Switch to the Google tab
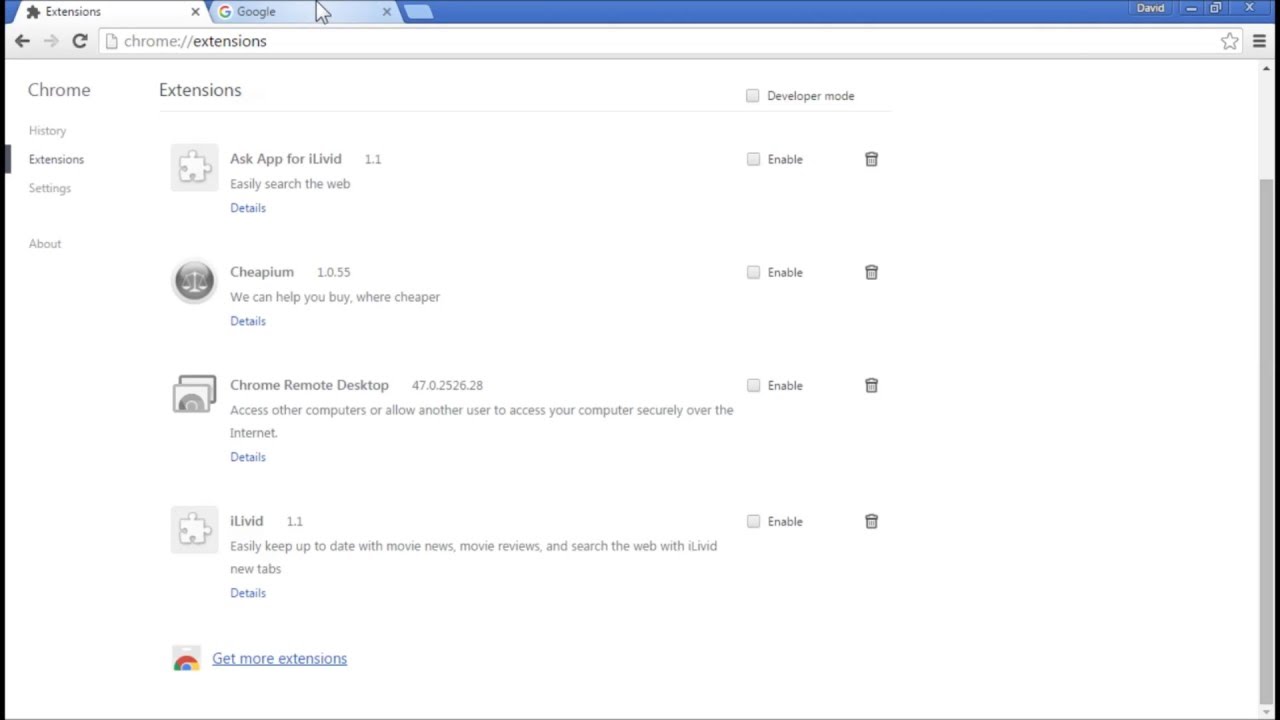The image size is (1280, 720). tap(298, 12)
